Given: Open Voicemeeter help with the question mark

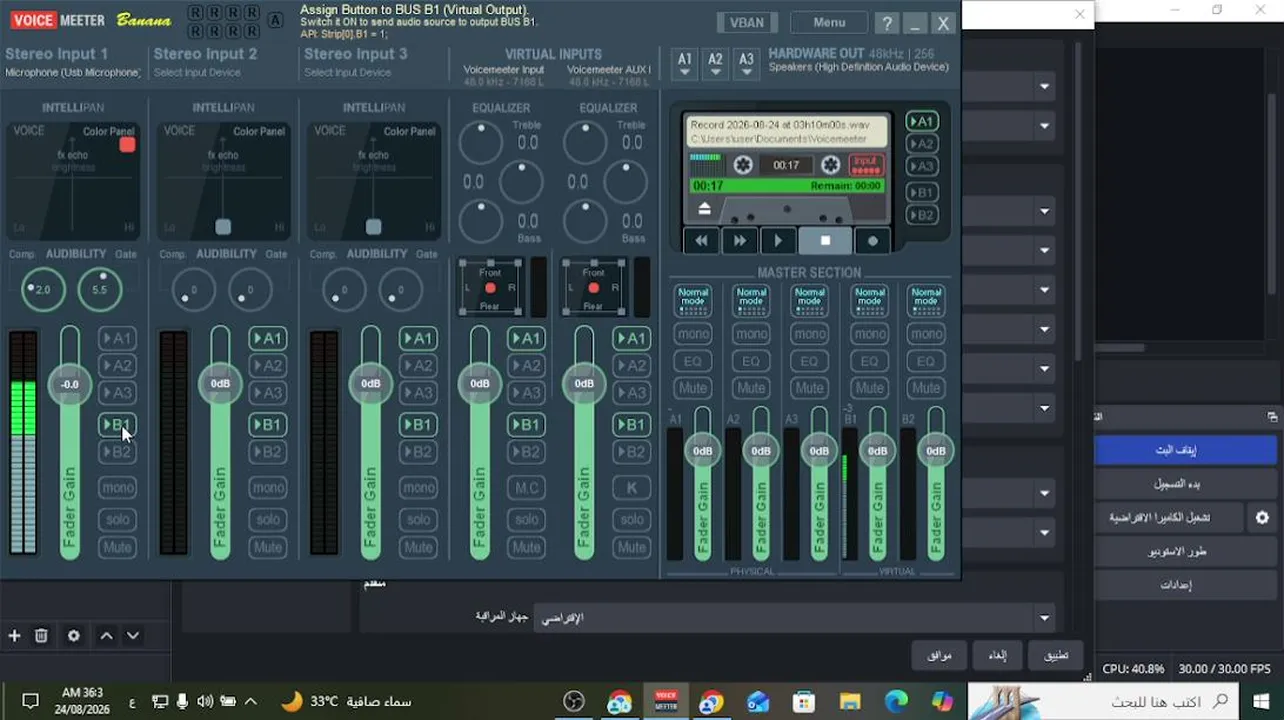Looking at the screenshot, I should click(x=886, y=23).
